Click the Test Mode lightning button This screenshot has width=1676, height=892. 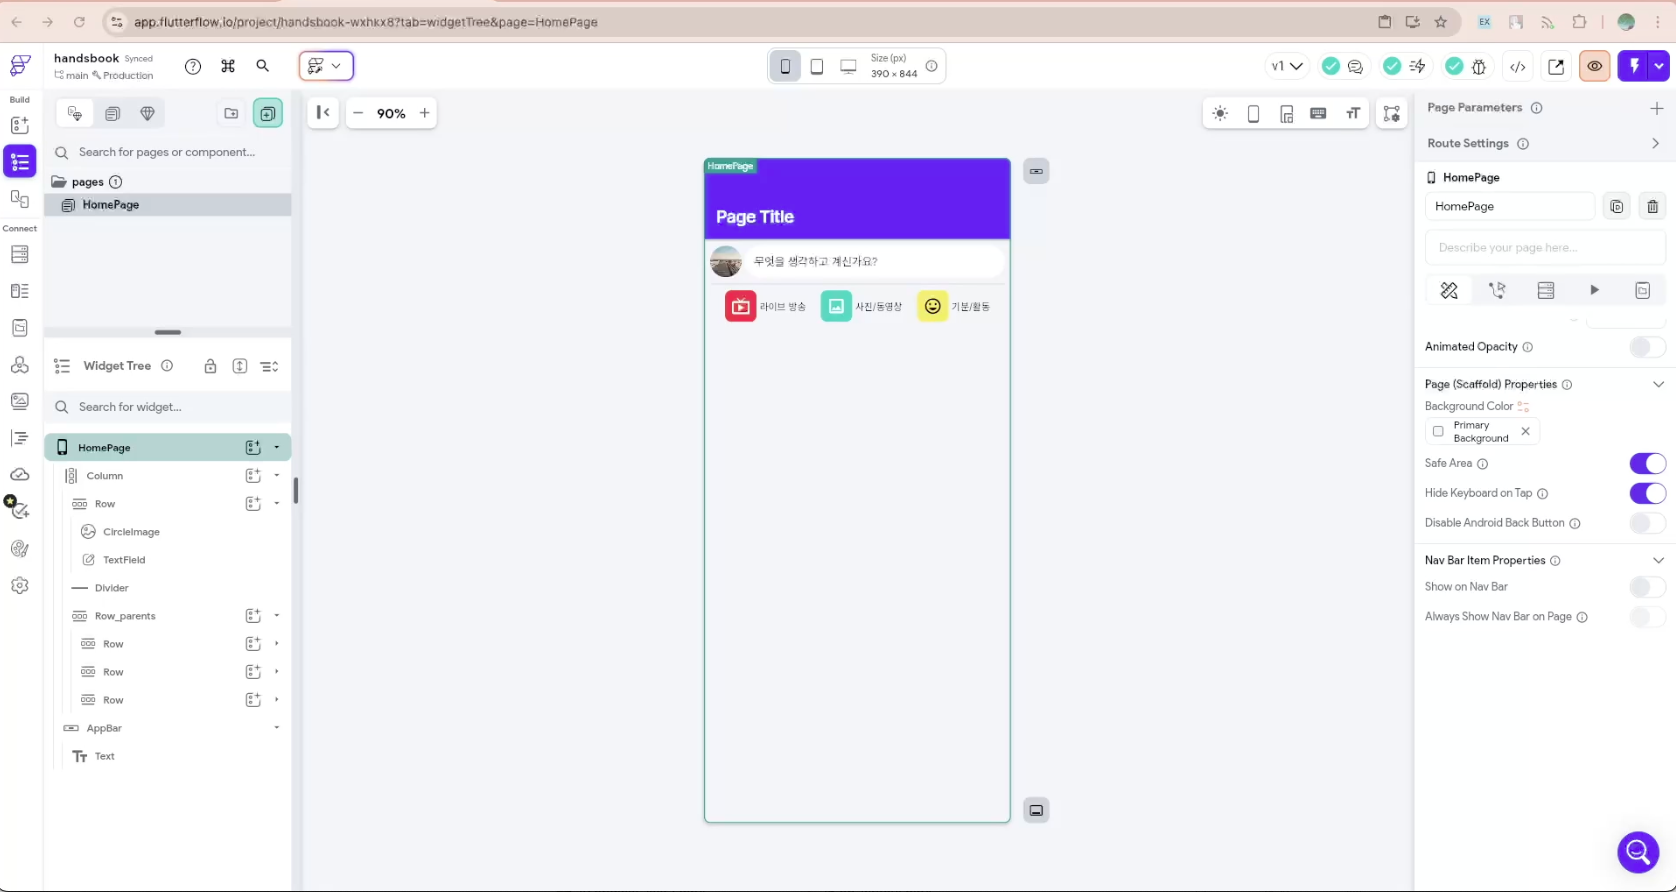pyautogui.click(x=1634, y=66)
